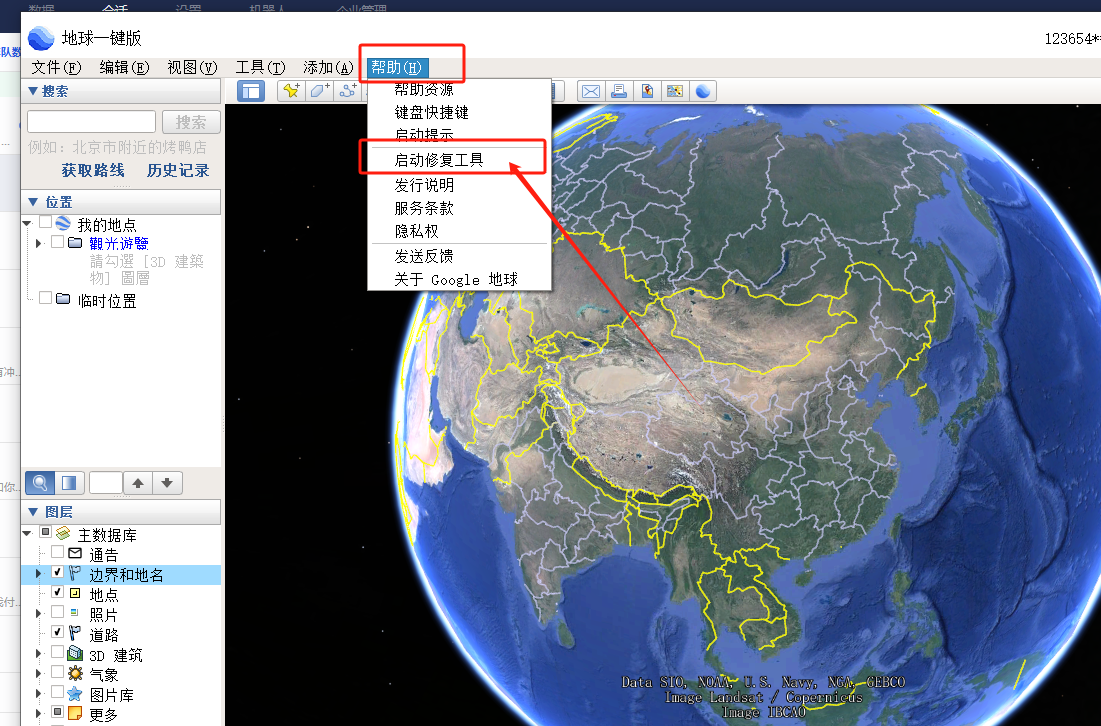
Task: Open the 编辑(E) menu
Action: pyautogui.click(x=124, y=67)
